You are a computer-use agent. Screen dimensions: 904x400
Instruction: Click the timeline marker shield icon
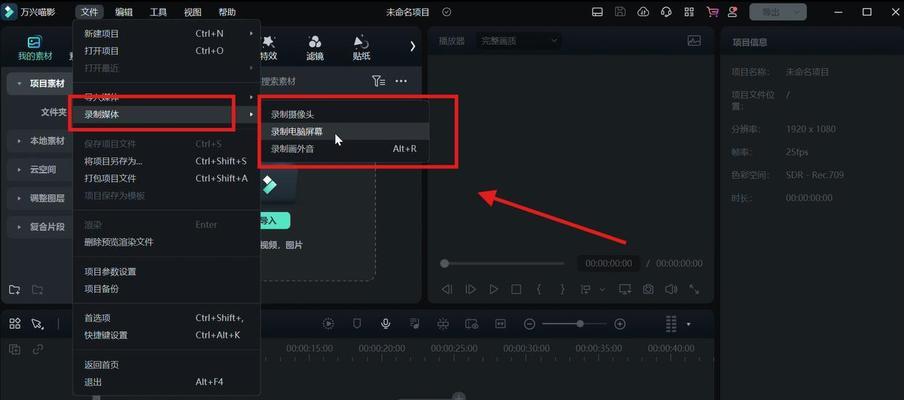pos(357,324)
